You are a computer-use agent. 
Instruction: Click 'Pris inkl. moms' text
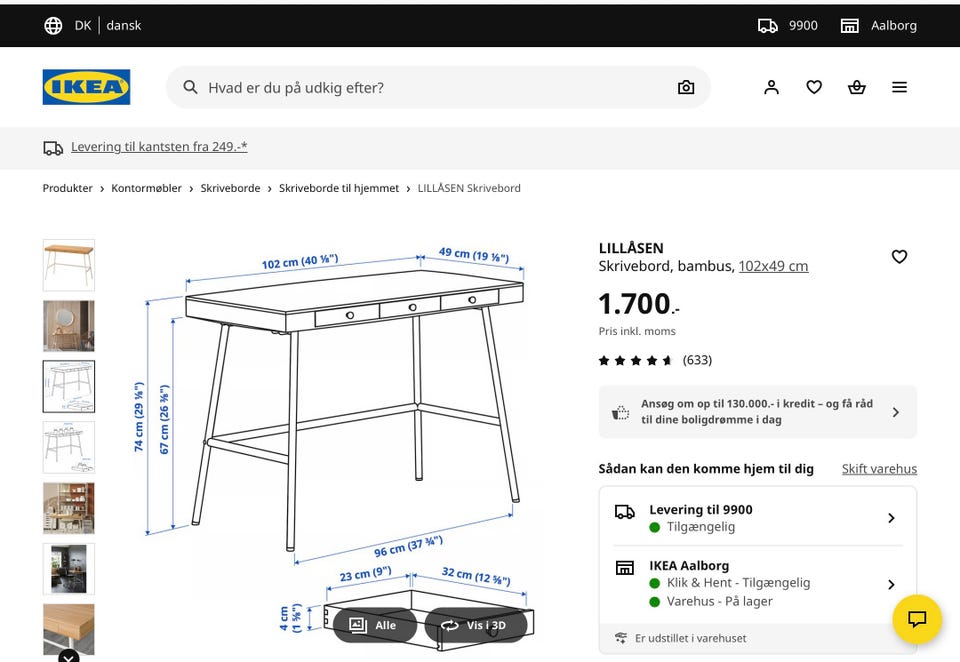coord(637,331)
